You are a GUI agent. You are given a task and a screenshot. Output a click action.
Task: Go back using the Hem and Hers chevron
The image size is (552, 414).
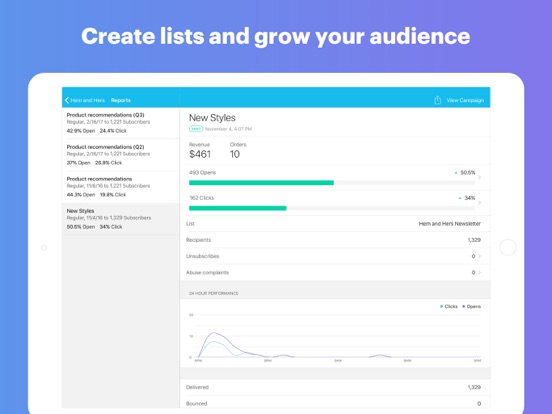[67, 100]
